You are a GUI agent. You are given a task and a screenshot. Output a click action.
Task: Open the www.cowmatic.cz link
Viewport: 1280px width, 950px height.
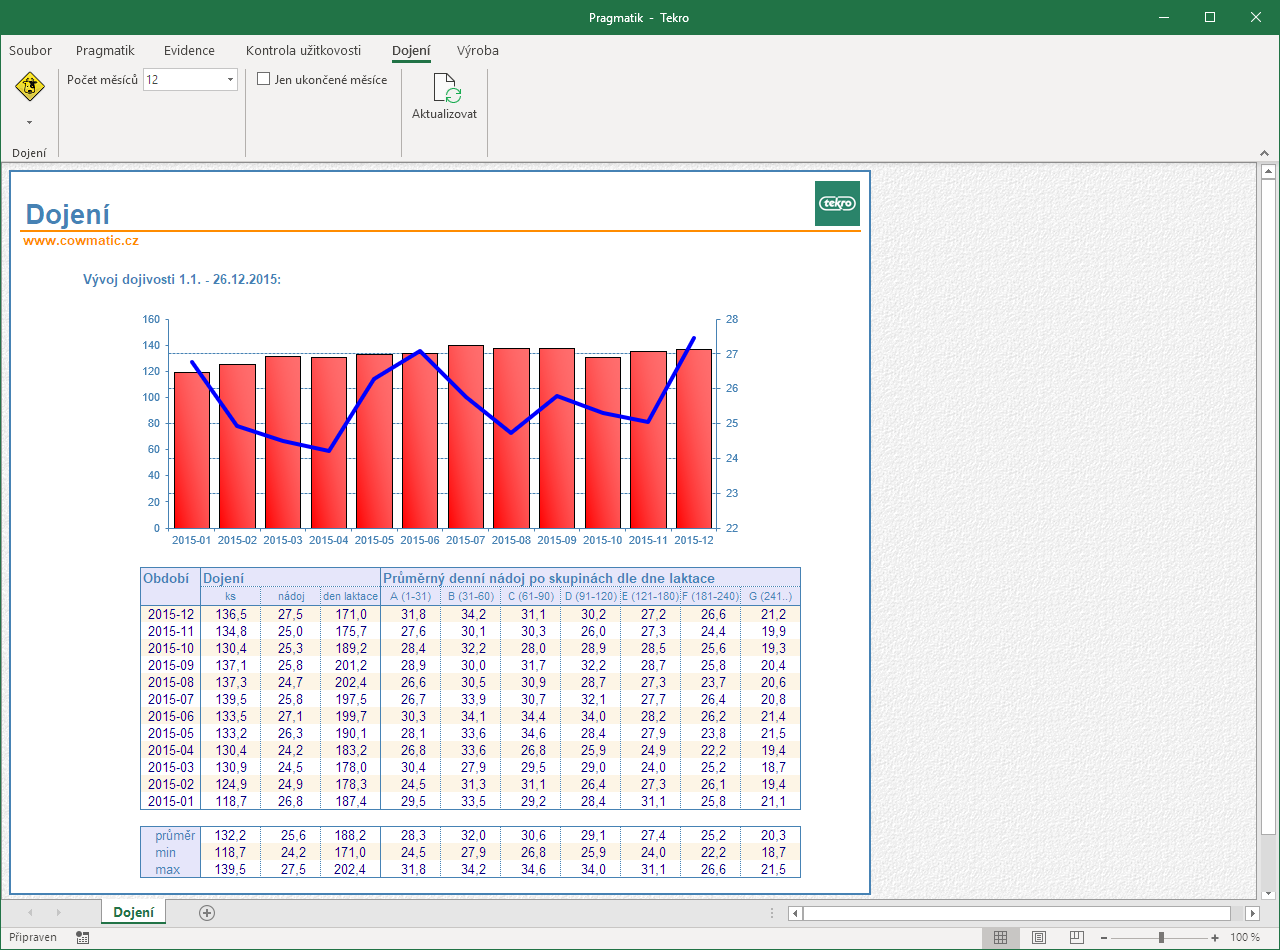pyautogui.click(x=81, y=240)
